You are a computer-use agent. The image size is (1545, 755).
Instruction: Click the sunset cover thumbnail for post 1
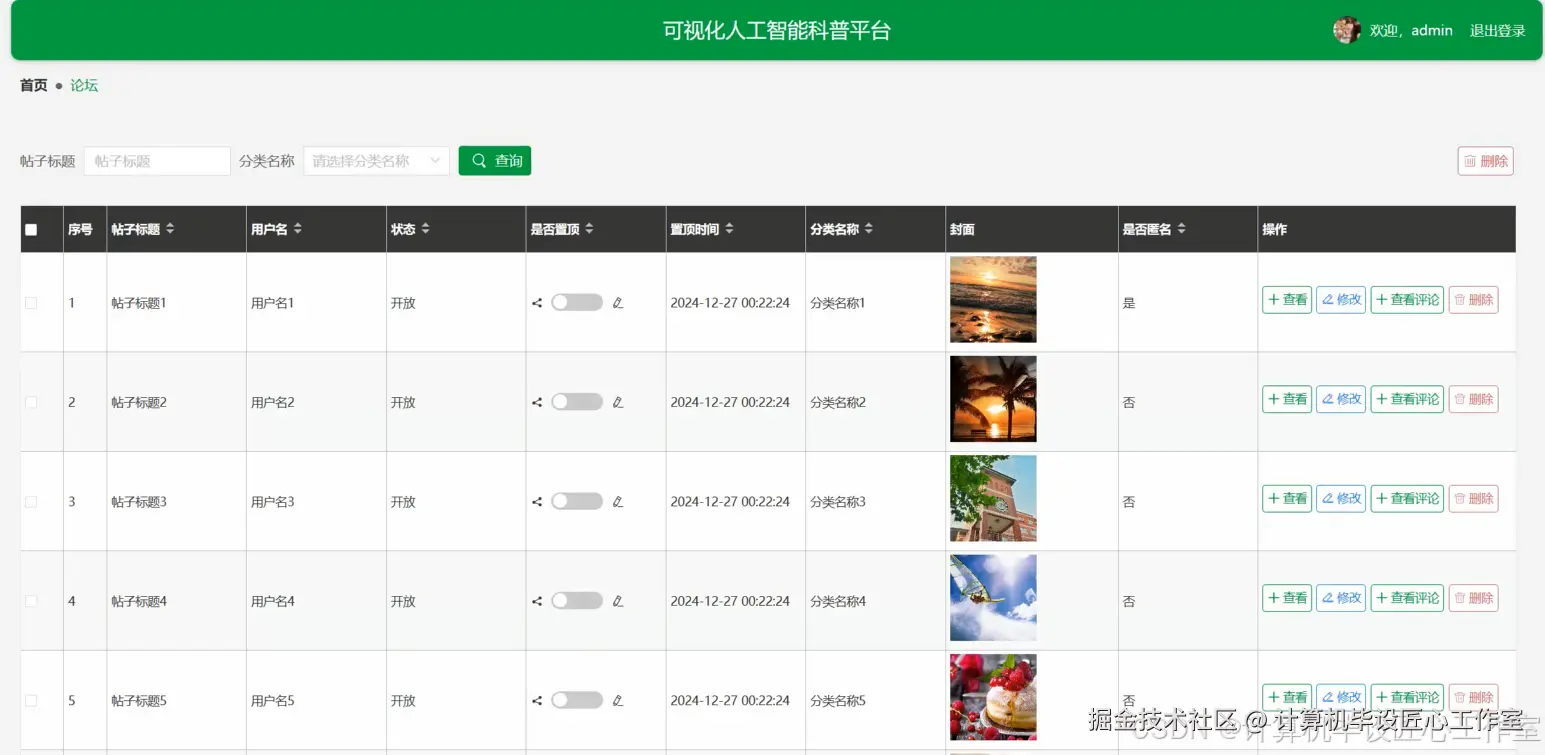992,299
